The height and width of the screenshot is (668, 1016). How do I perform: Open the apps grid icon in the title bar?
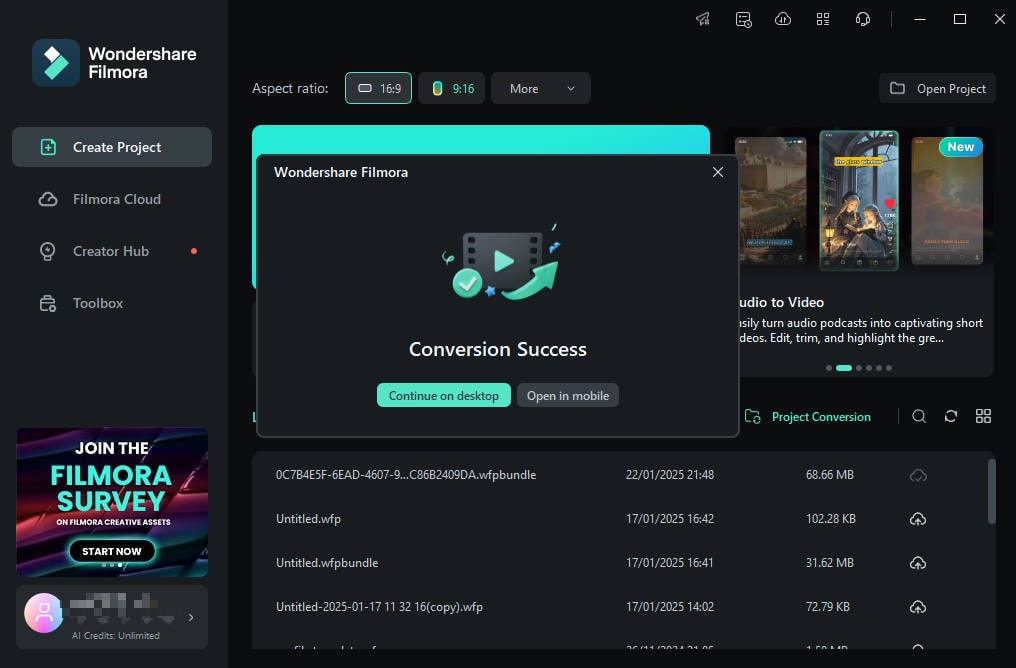(823, 19)
